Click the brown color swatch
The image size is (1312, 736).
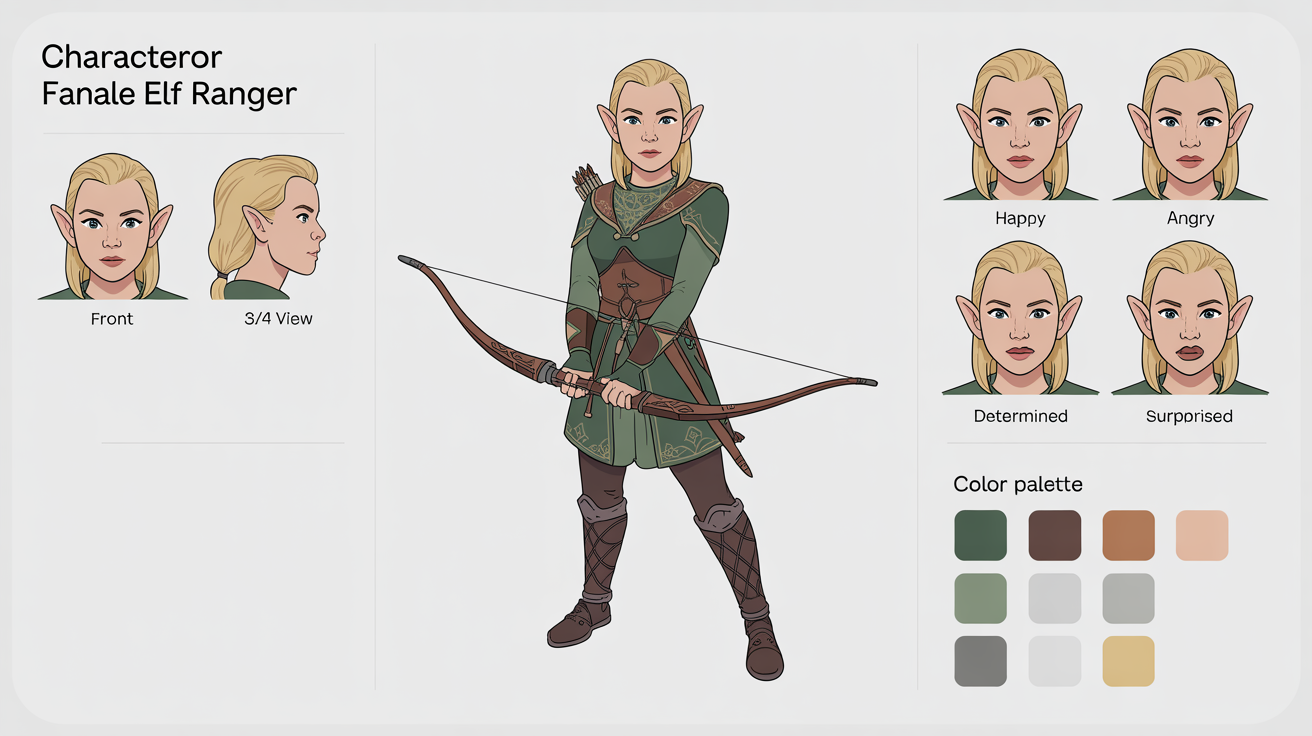[x=1054, y=535]
